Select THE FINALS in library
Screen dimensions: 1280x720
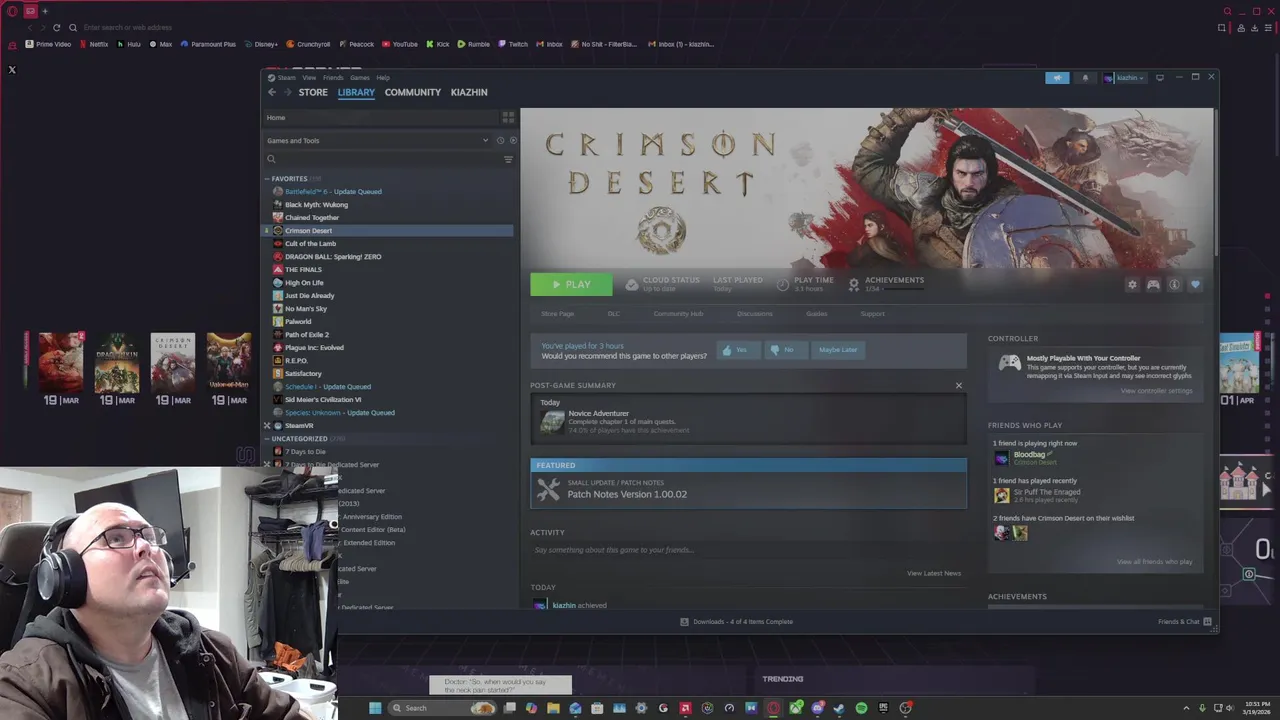tap(303, 269)
